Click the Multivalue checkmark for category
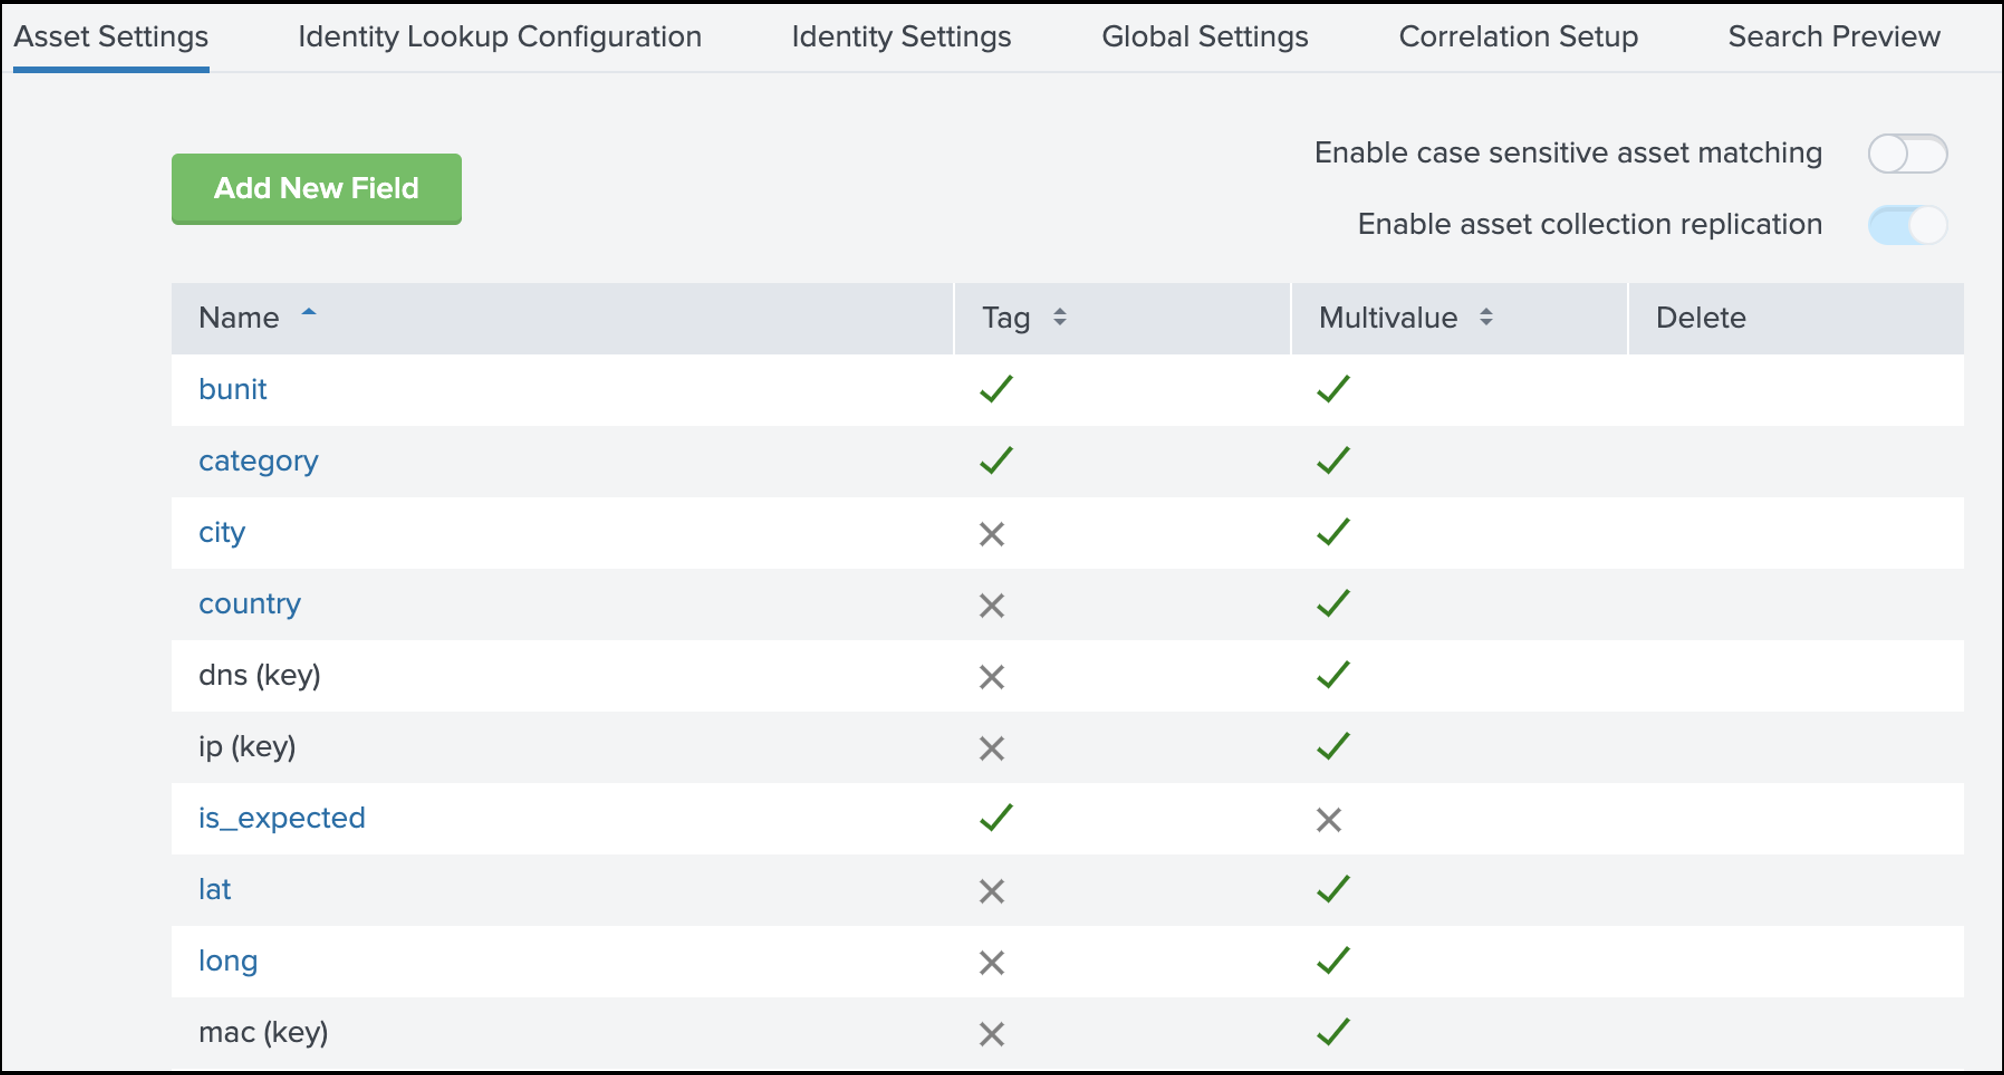 (1333, 461)
